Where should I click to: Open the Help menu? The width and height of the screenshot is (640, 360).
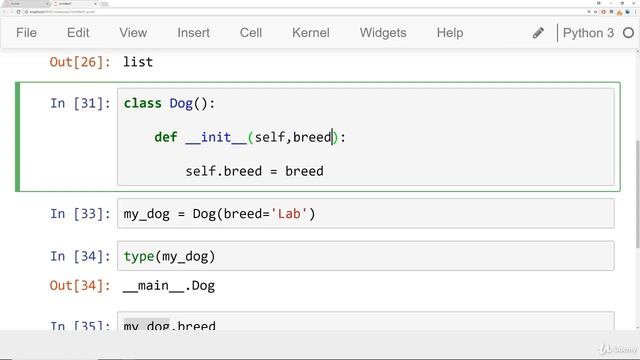click(450, 33)
